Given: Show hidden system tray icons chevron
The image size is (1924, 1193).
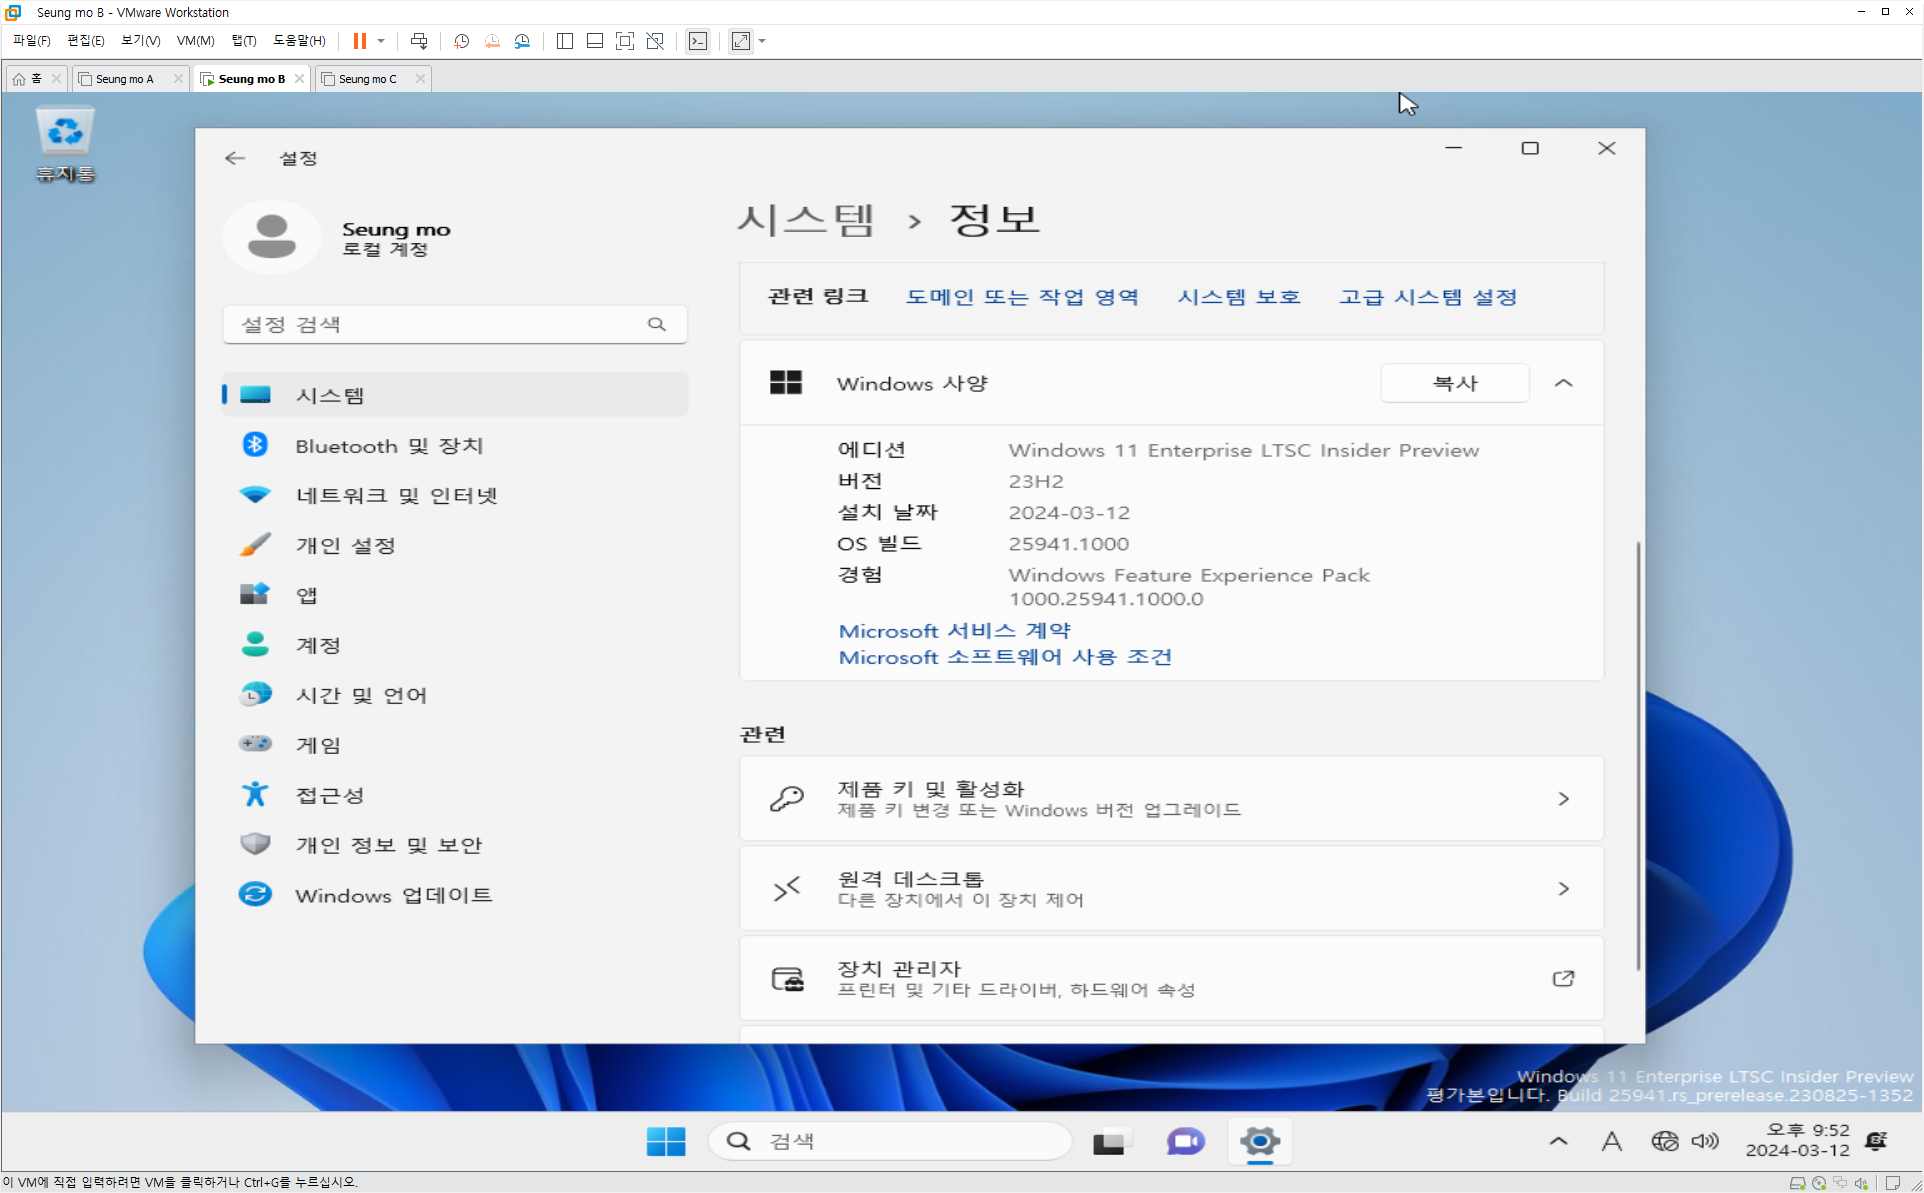Looking at the screenshot, I should (1558, 1141).
